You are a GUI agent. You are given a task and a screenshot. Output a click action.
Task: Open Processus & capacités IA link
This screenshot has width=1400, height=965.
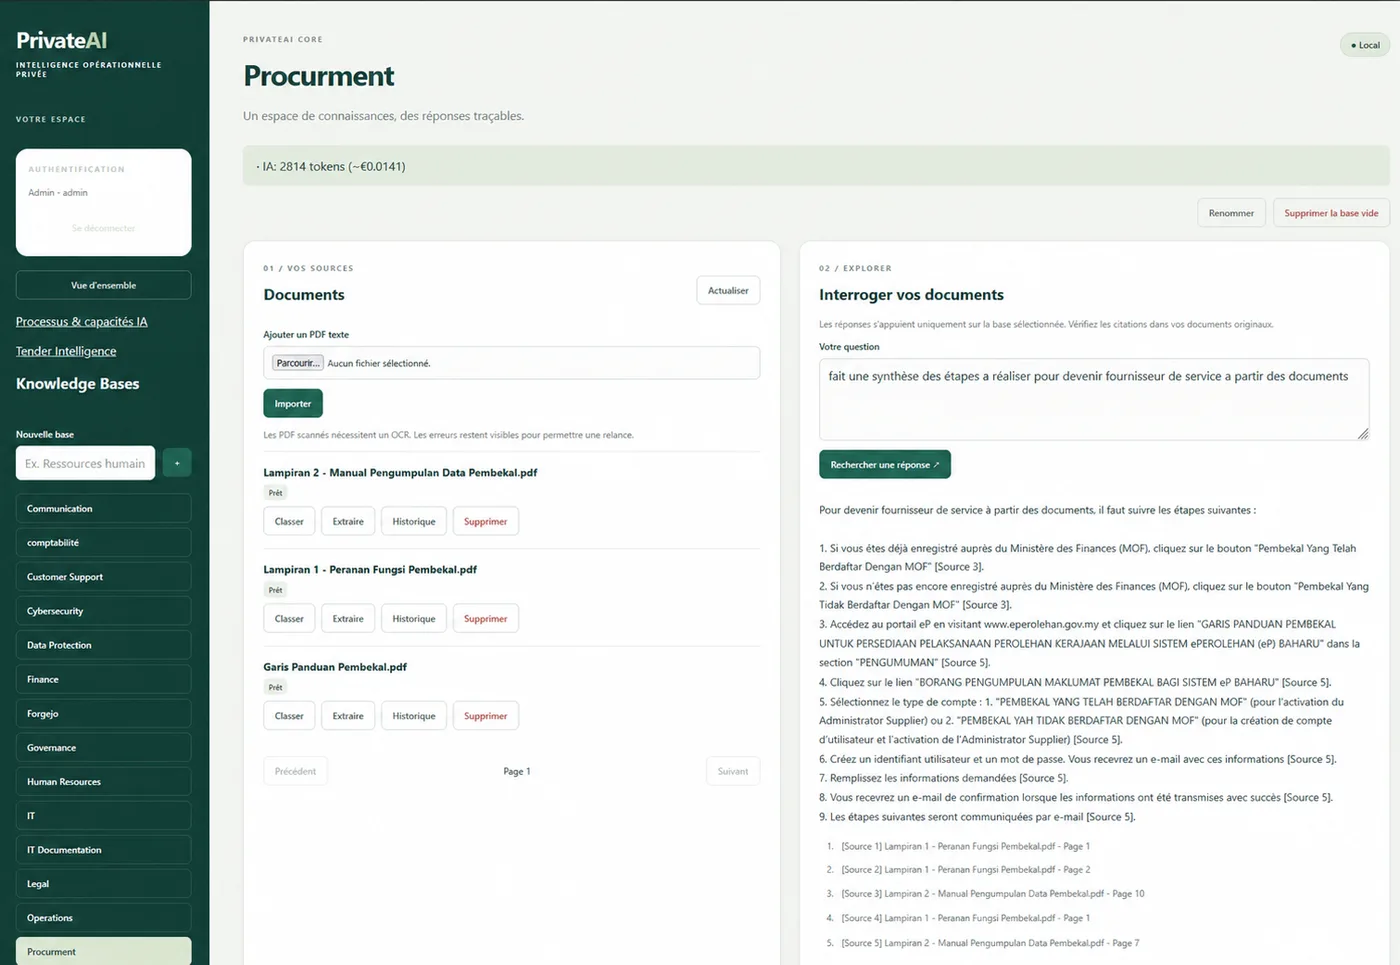[x=81, y=322]
